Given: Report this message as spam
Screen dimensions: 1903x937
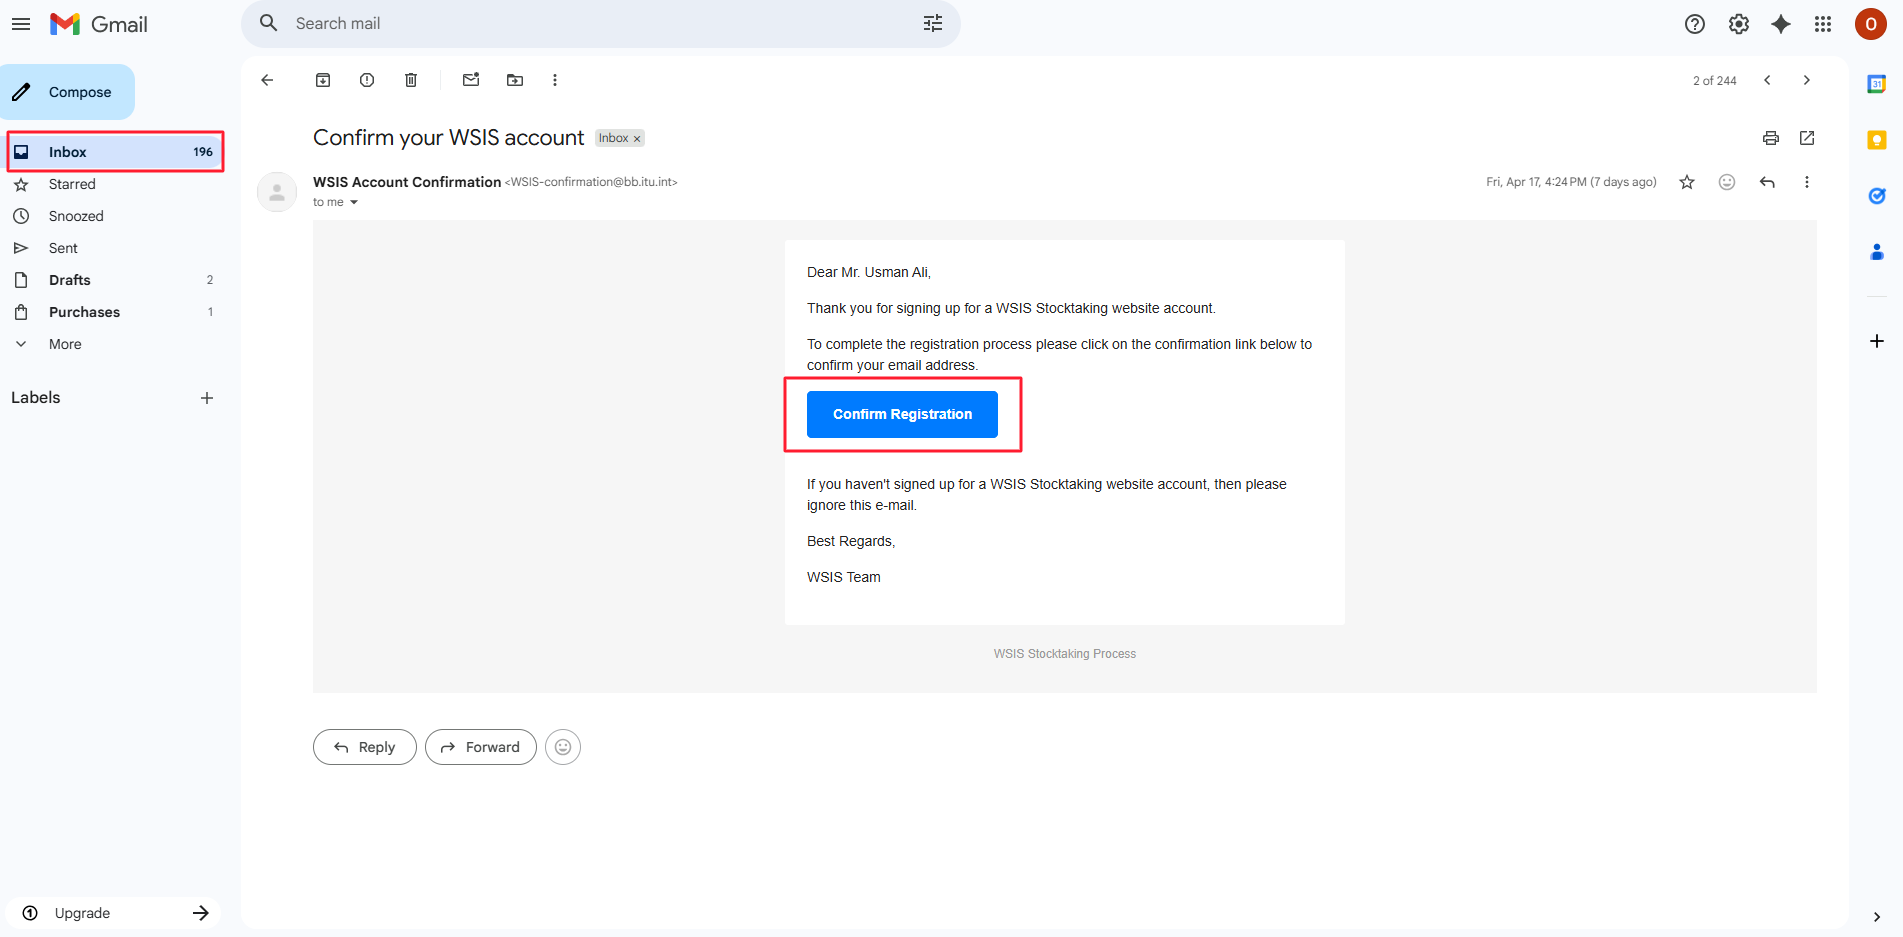Looking at the screenshot, I should point(367,80).
